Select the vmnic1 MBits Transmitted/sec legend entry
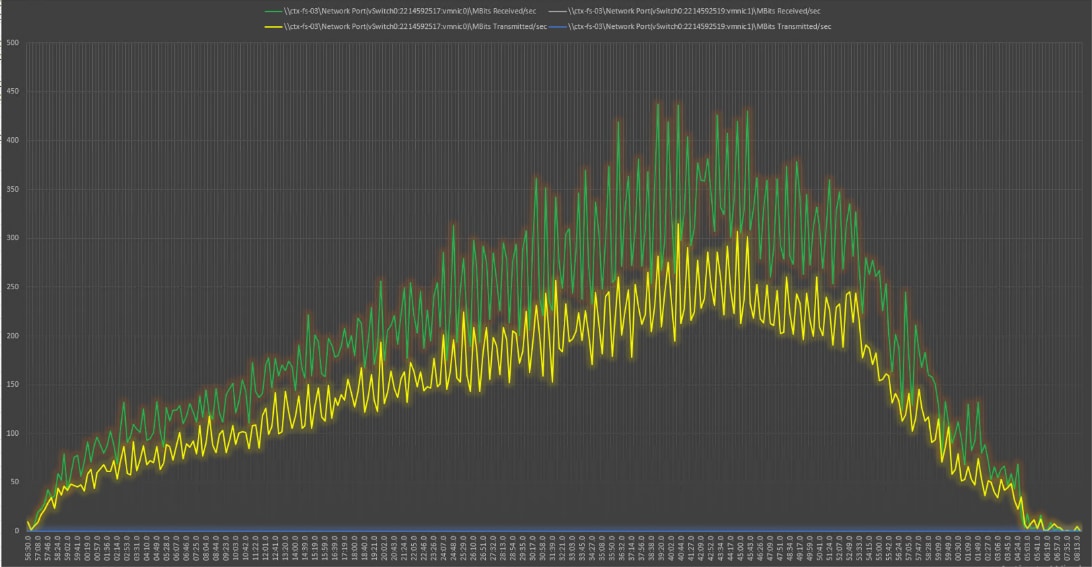 690,26
